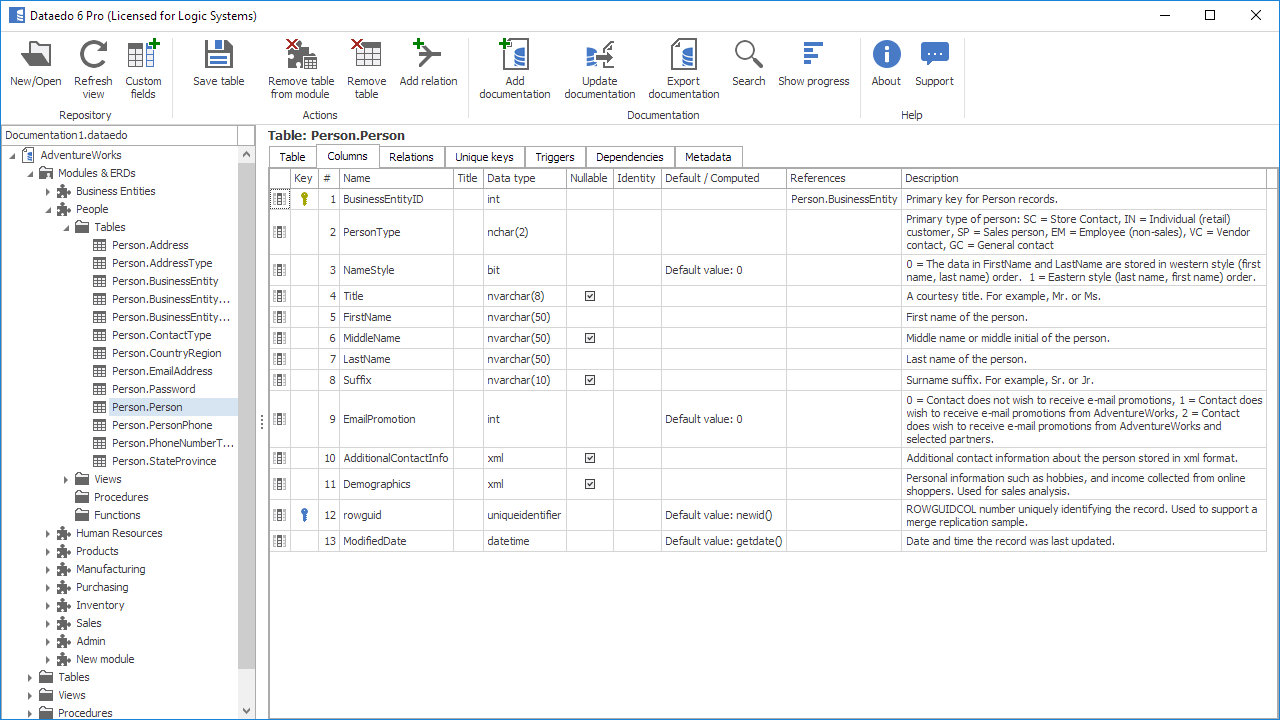This screenshot has width=1280, height=720.
Task: Expand the Human Resources module
Action: click(x=48, y=534)
